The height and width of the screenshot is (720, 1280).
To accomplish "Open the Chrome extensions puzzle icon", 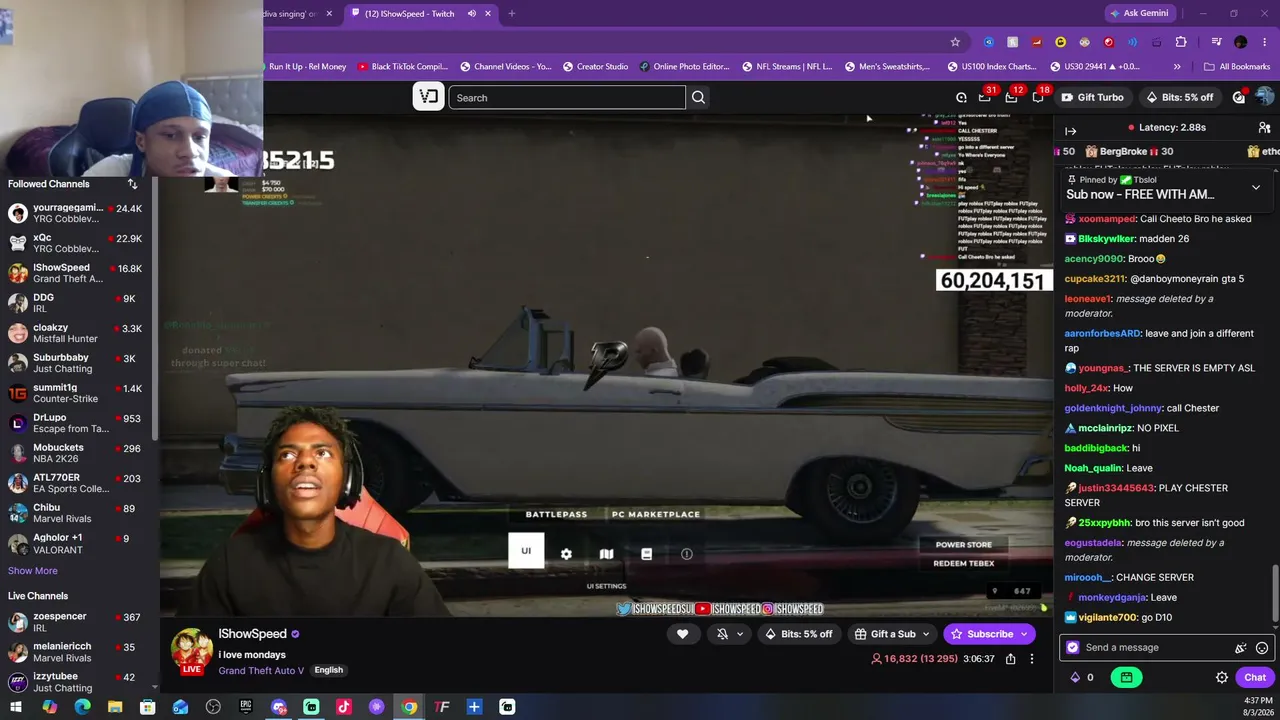I will (1181, 42).
